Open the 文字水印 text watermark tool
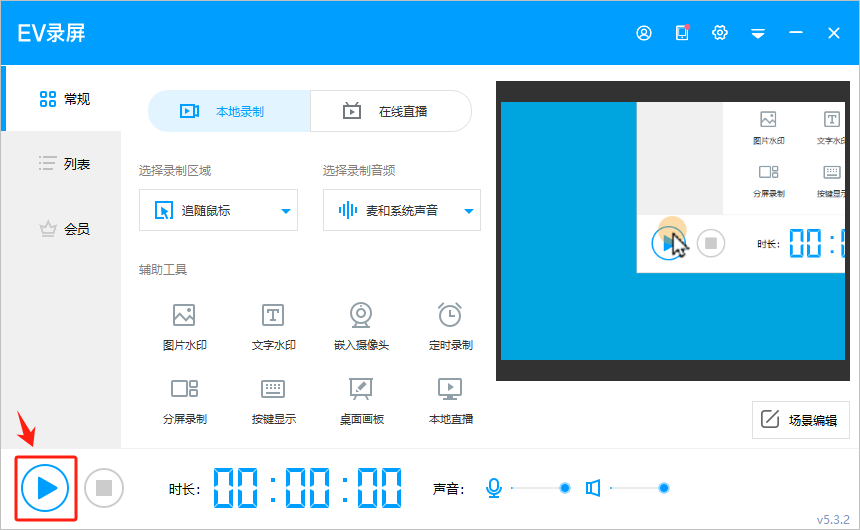The image size is (860, 530). click(273, 325)
